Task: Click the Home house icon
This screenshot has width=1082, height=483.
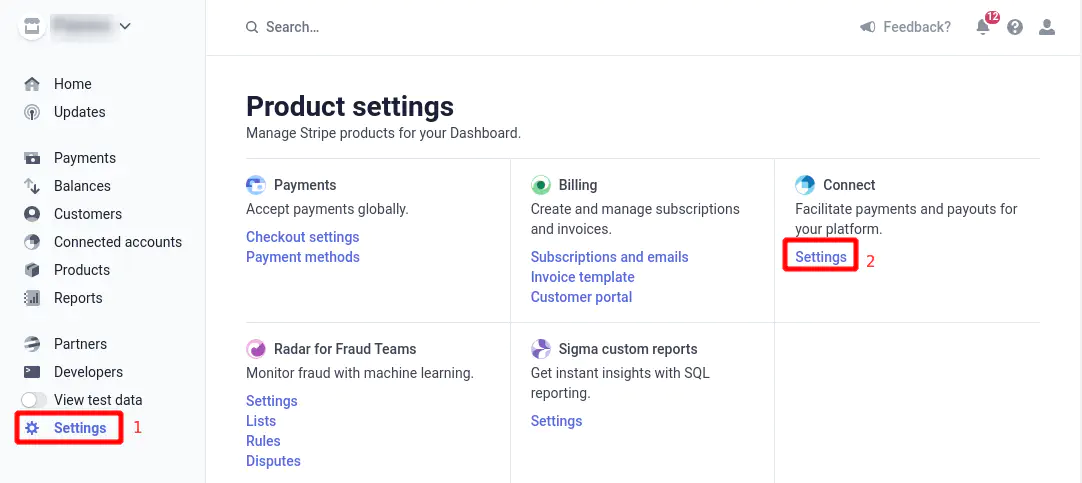Action: tap(33, 84)
